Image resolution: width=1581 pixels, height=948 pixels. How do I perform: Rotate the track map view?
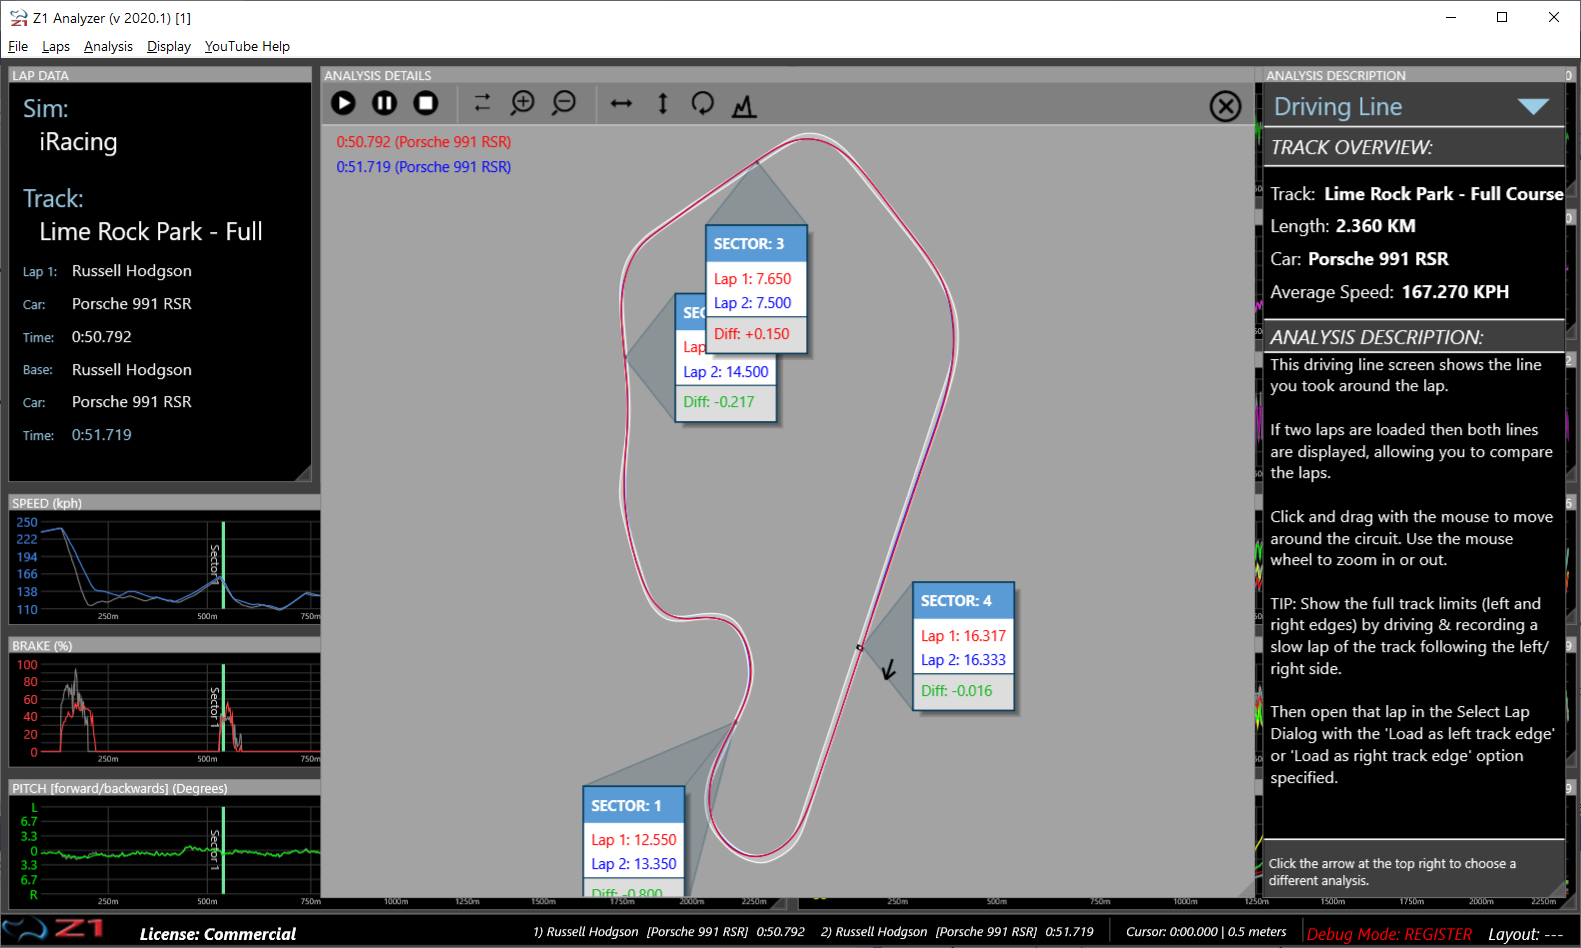click(x=703, y=103)
